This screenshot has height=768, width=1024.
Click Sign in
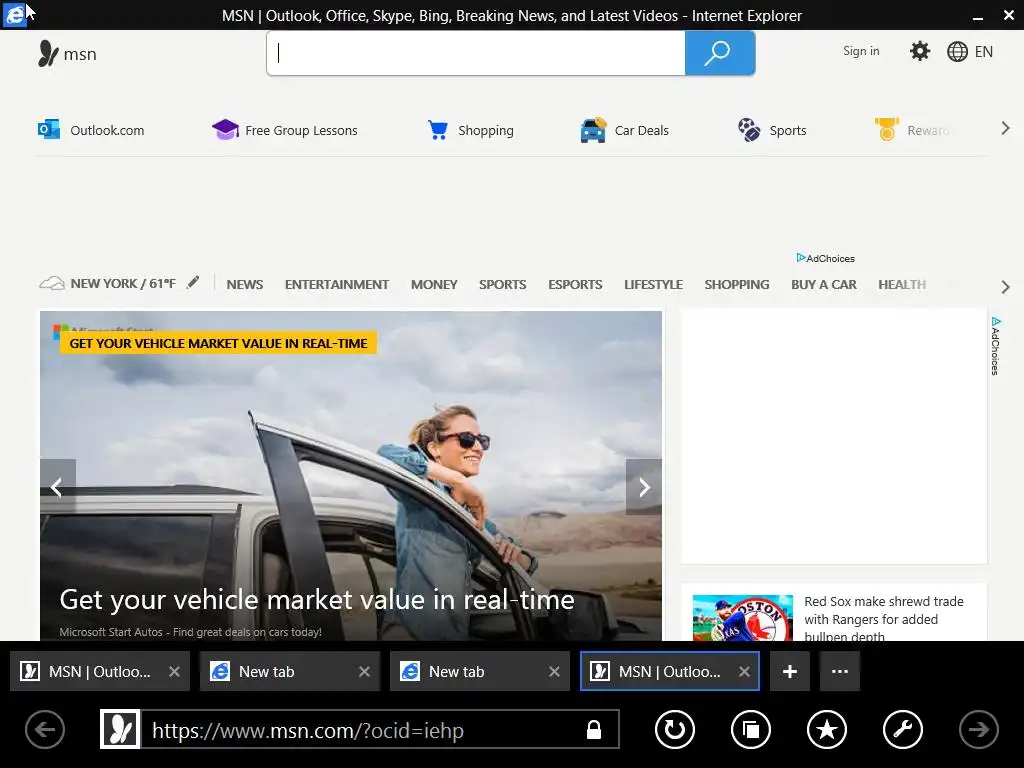[861, 51]
